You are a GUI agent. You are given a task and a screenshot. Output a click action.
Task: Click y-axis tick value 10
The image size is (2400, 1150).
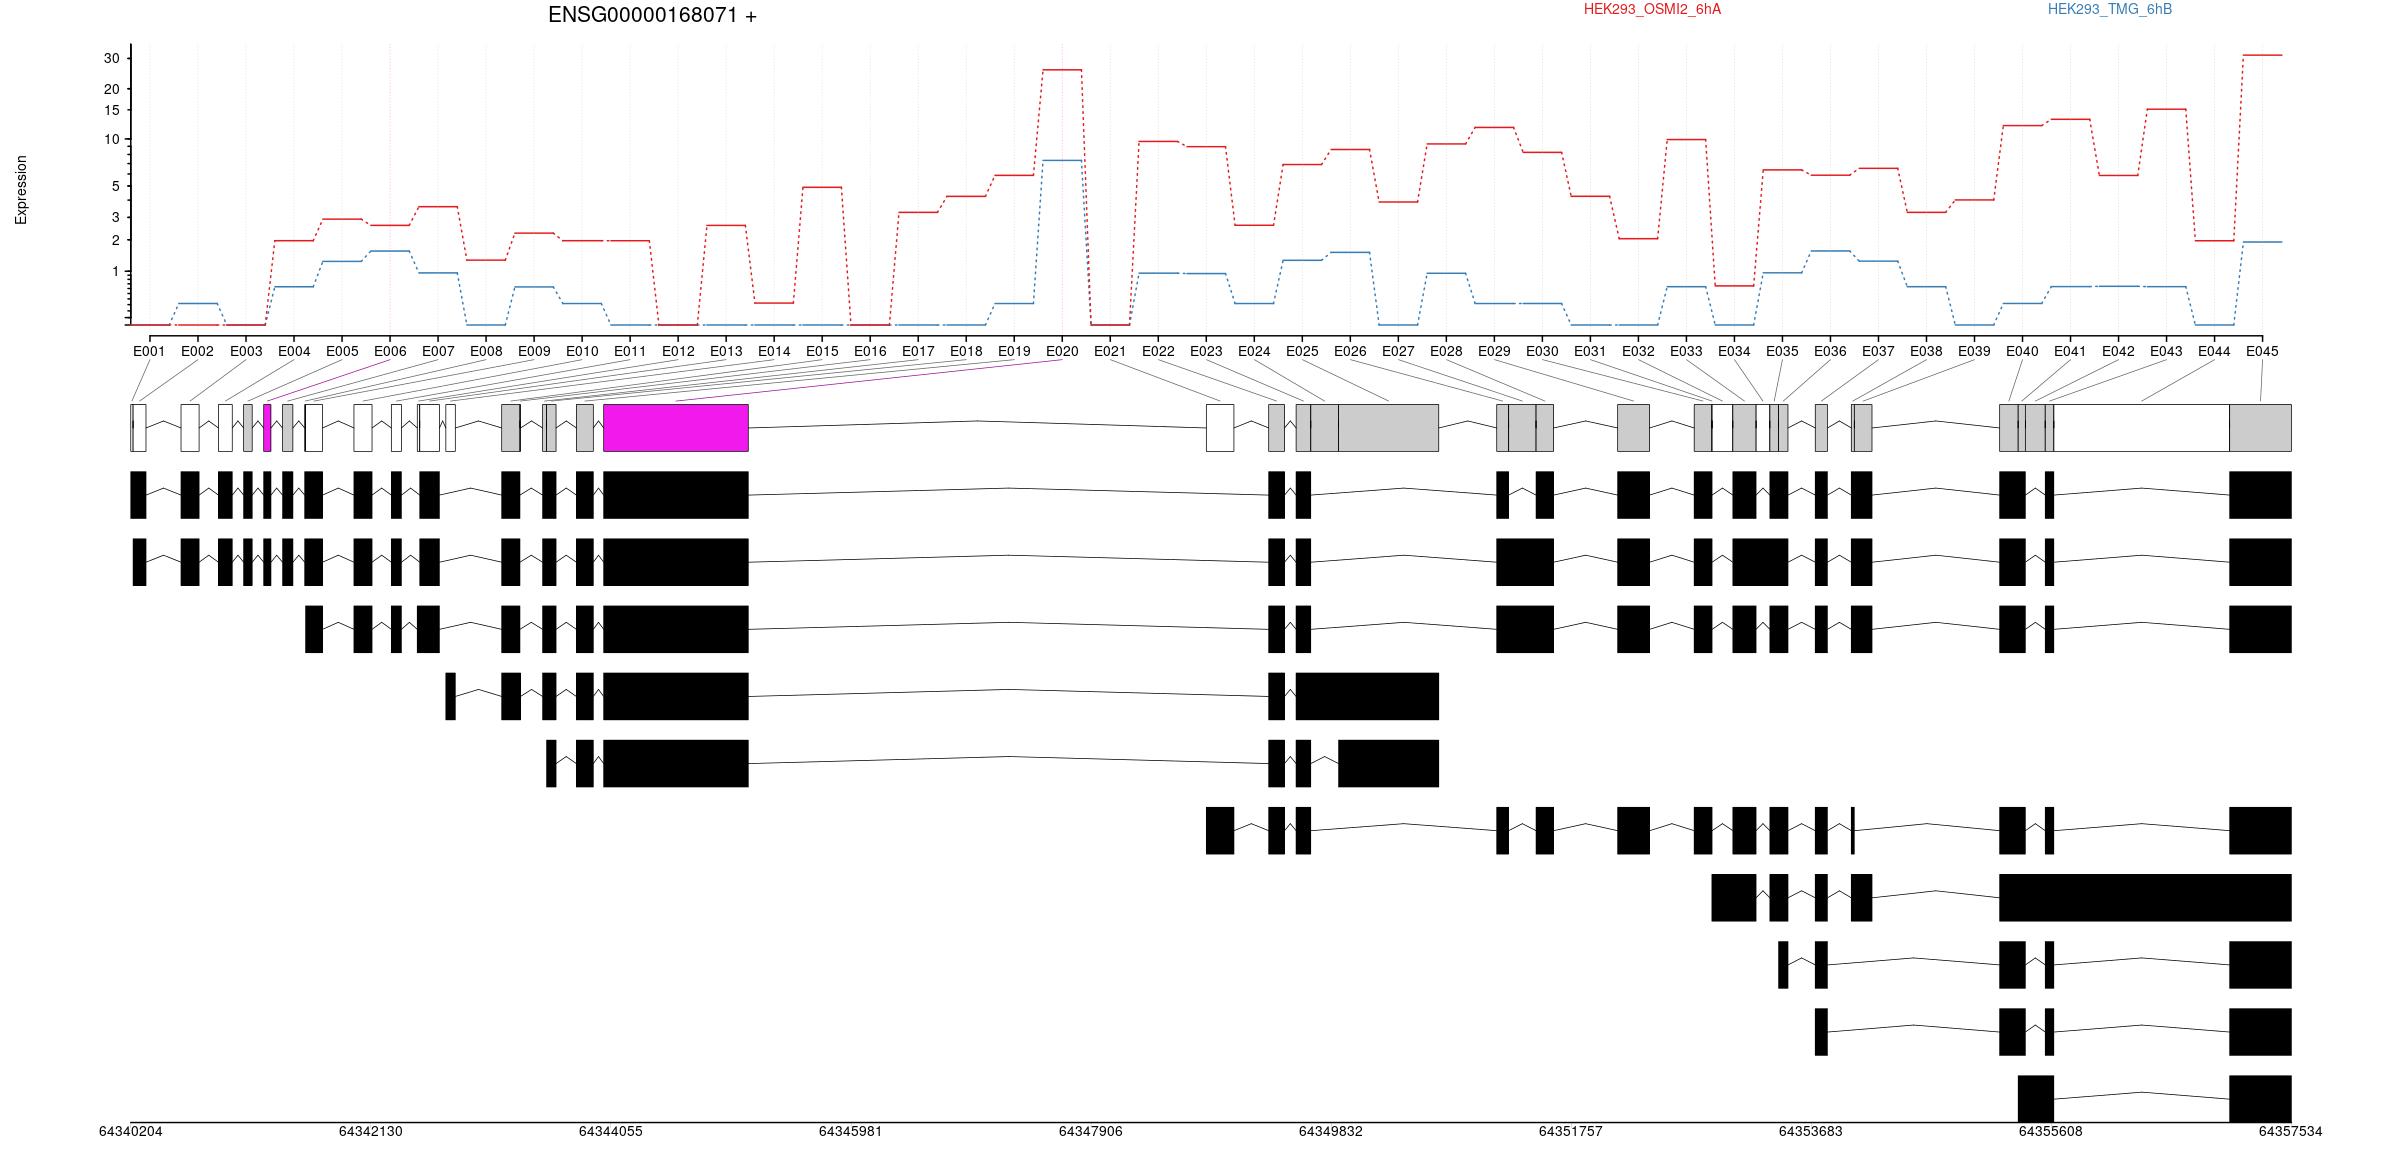pyautogui.click(x=111, y=139)
